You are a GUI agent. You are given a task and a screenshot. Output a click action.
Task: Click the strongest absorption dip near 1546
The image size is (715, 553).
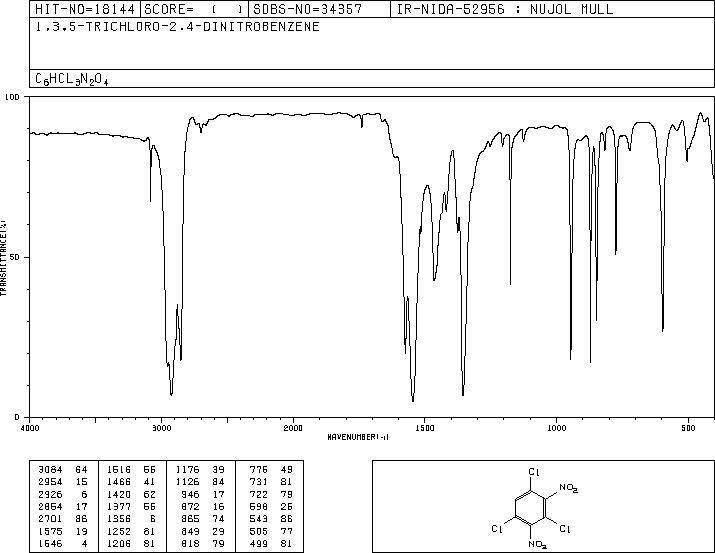(x=413, y=399)
